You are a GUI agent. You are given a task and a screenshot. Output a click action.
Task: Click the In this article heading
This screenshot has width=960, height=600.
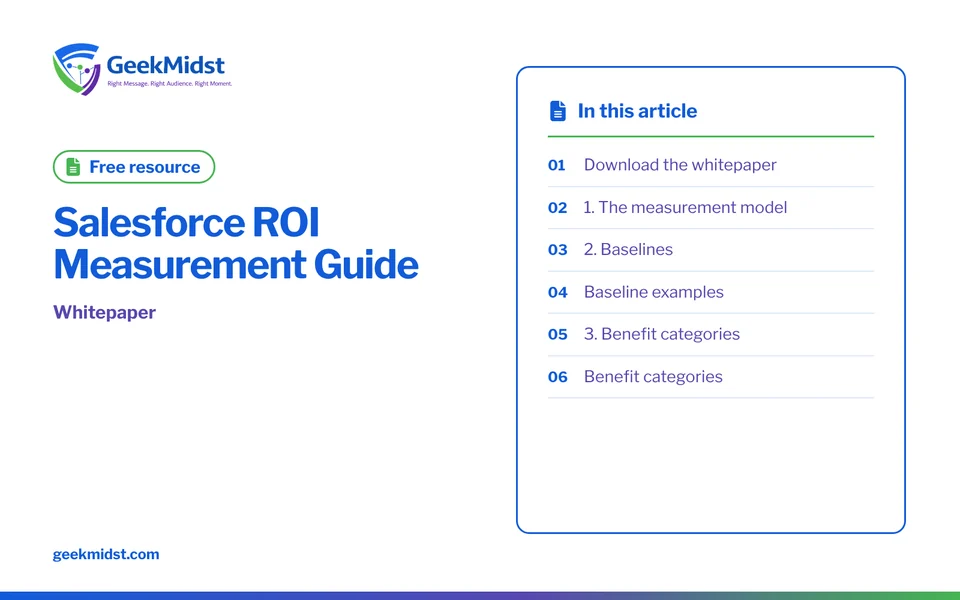click(637, 111)
